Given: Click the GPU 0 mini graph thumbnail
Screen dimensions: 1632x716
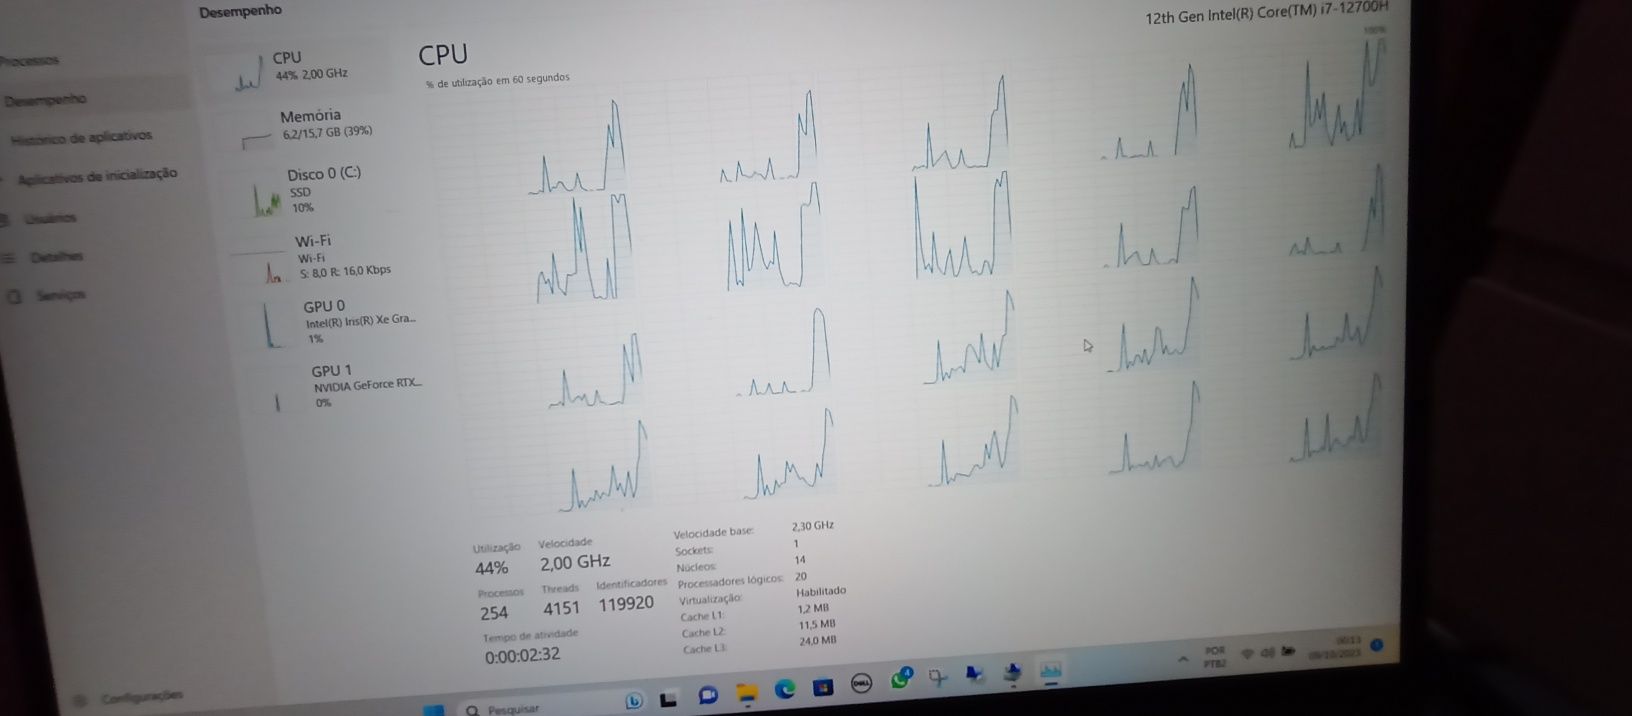Looking at the screenshot, I should point(274,327).
